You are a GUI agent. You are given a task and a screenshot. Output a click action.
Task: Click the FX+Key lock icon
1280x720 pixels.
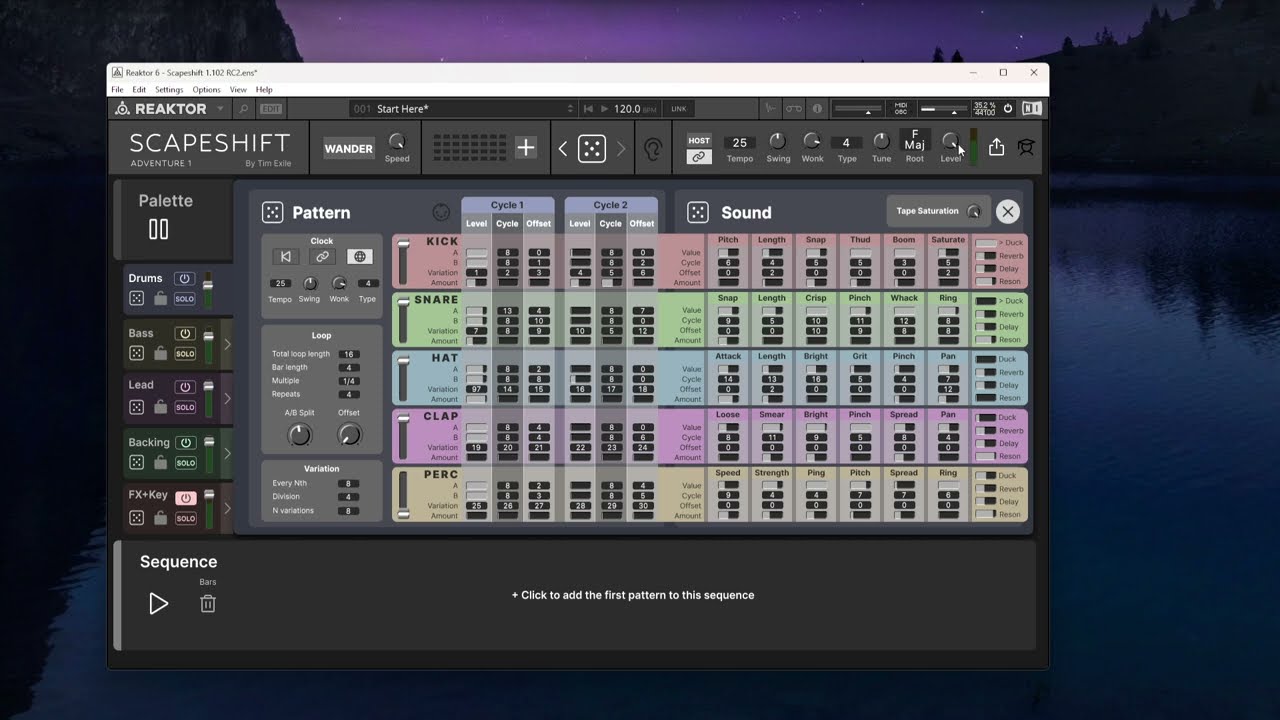pyautogui.click(x=160, y=518)
